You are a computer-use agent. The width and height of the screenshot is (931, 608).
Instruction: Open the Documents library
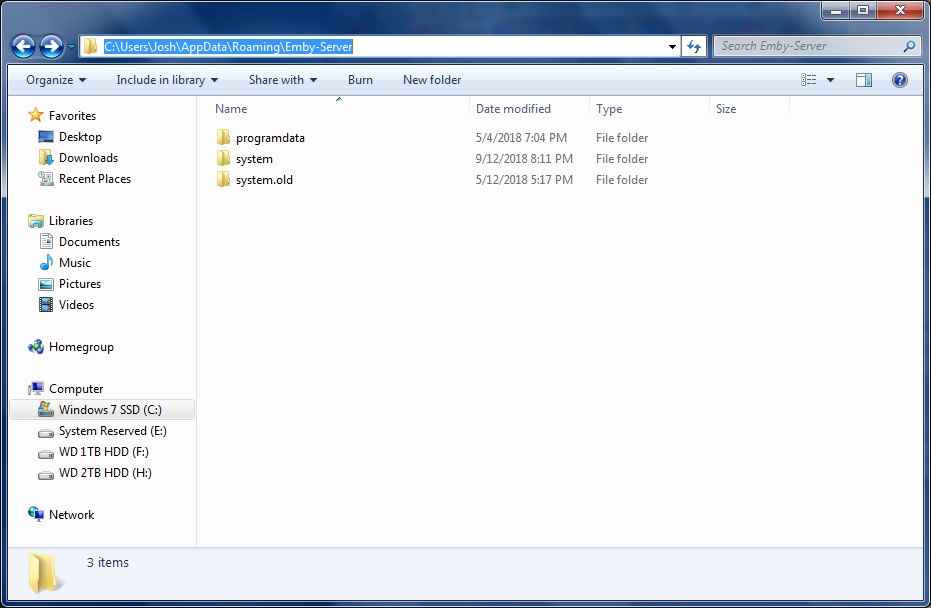point(89,242)
